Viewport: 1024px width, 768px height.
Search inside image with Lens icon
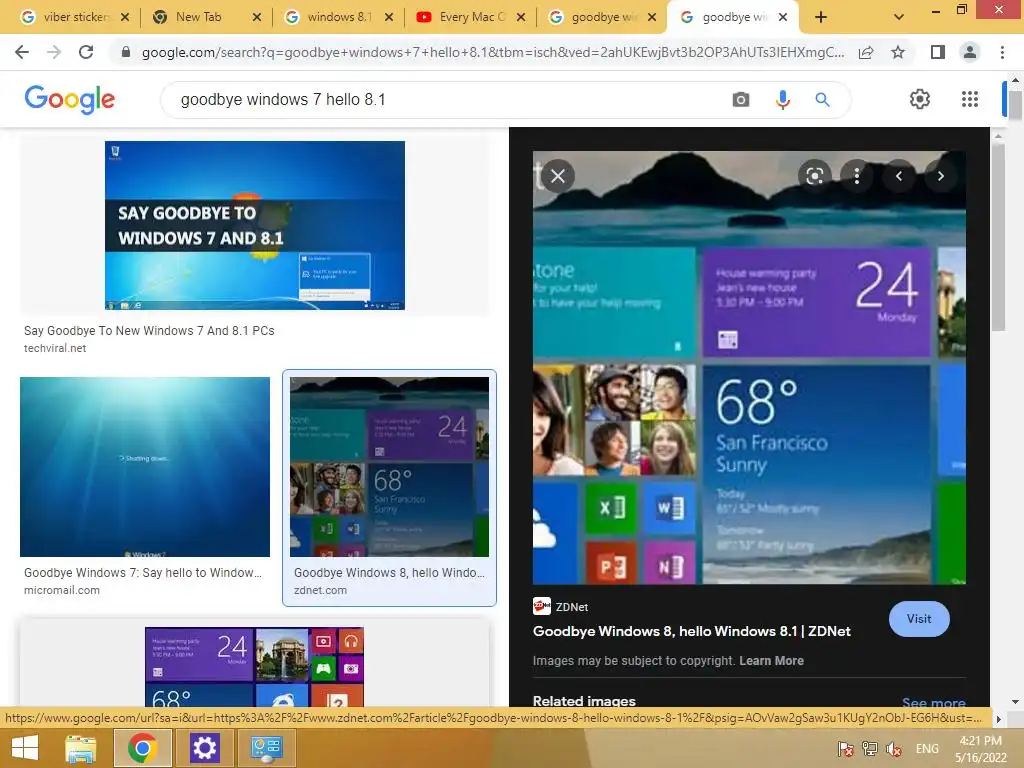814,176
